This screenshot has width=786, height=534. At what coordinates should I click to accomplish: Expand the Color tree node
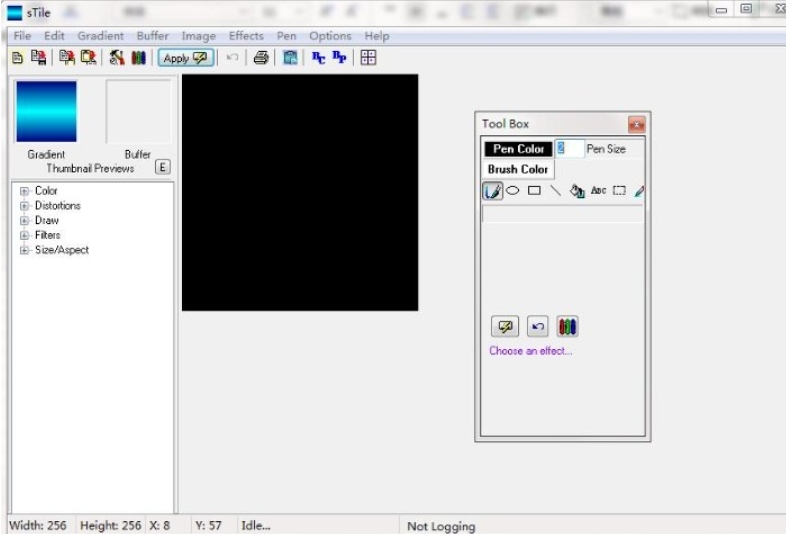[24, 191]
